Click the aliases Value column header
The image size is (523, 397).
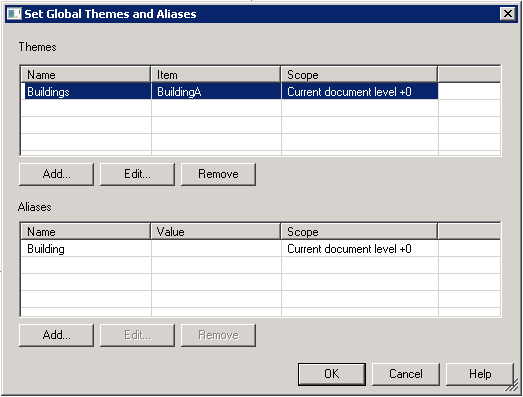216,232
